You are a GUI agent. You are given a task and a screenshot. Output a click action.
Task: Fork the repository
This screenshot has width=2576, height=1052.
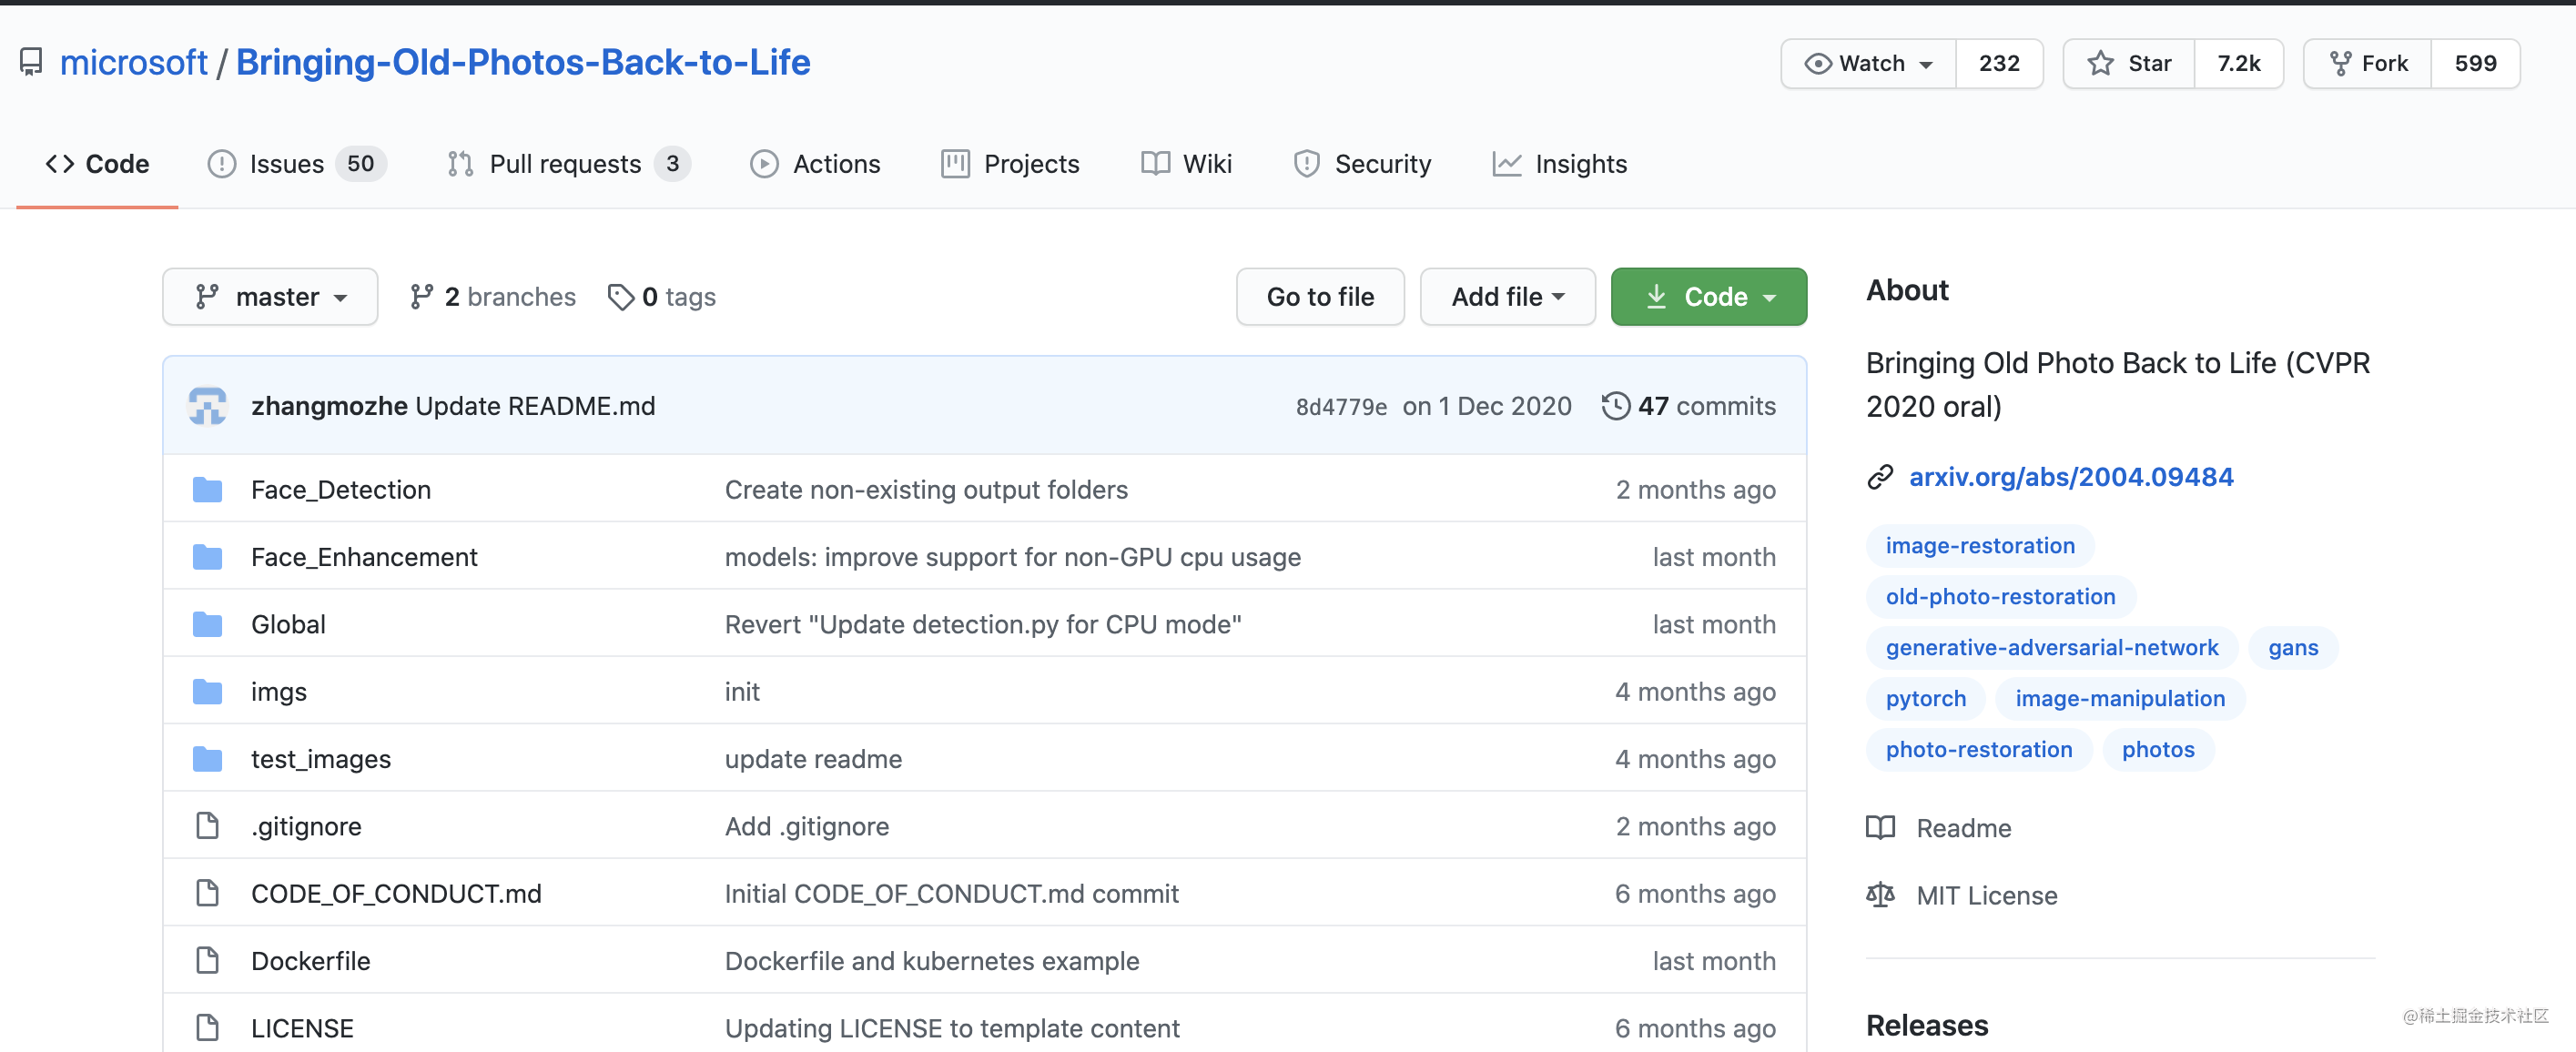click(x=2368, y=64)
